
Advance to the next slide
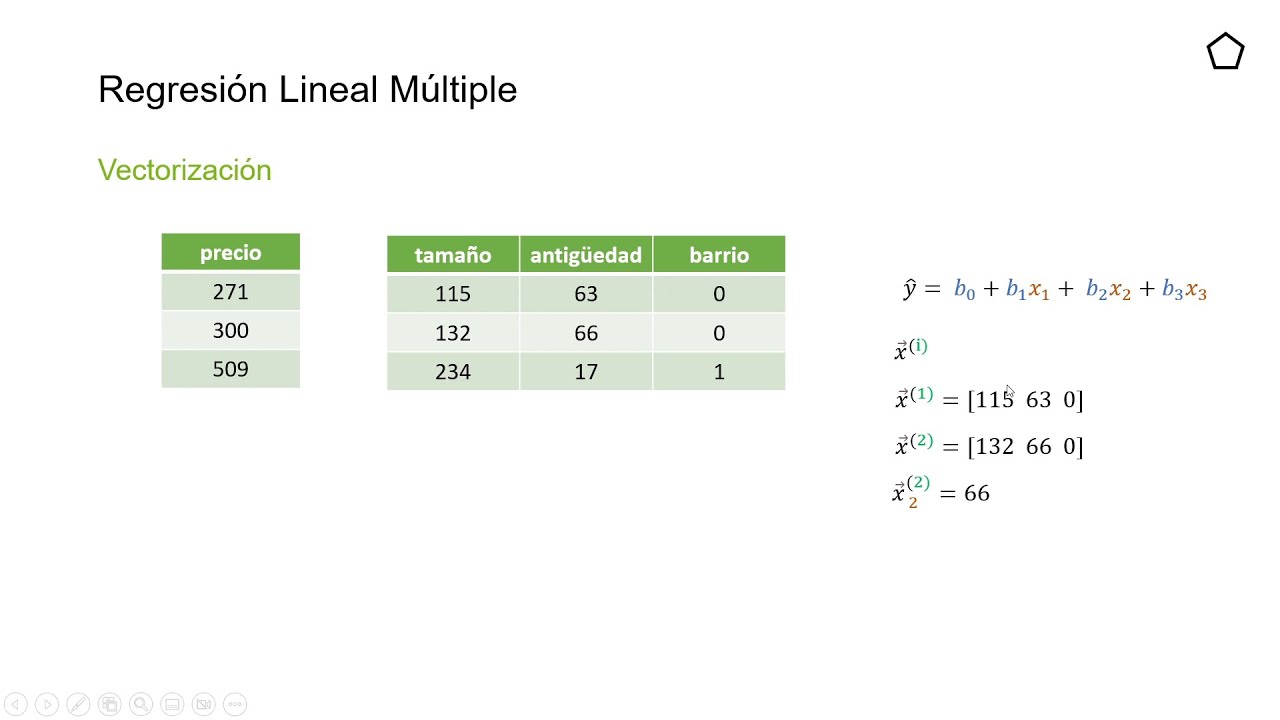[46, 704]
